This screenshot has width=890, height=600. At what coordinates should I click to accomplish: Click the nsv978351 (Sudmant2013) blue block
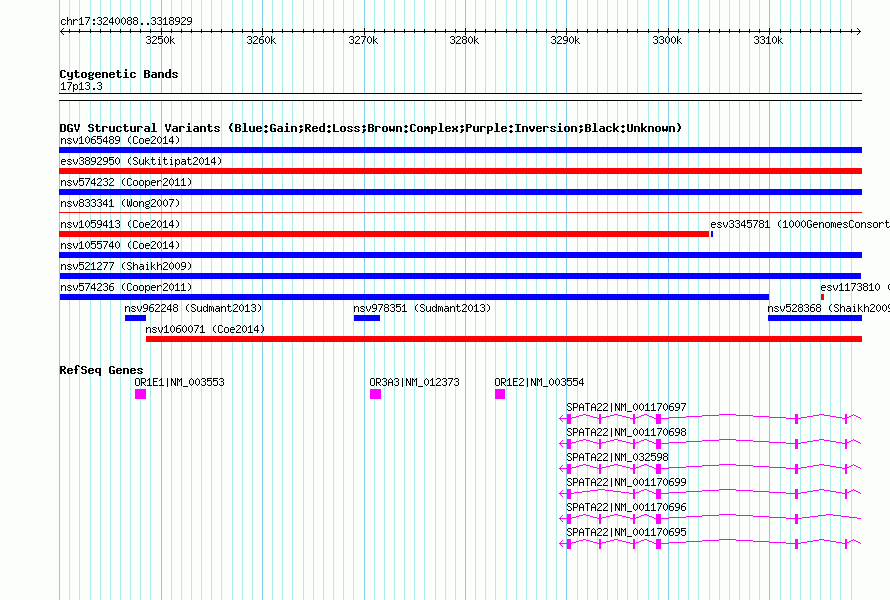(x=367, y=318)
